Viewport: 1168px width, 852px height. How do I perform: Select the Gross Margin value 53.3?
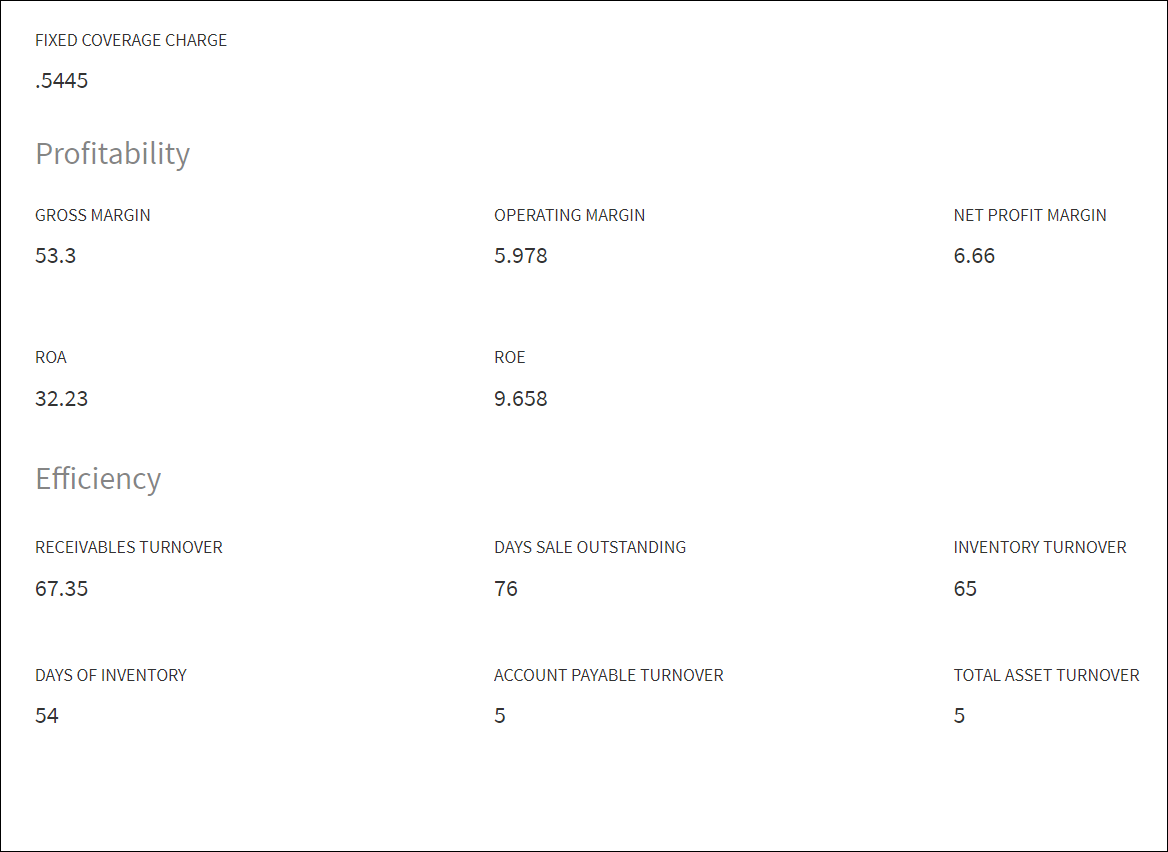coord(55,255)
